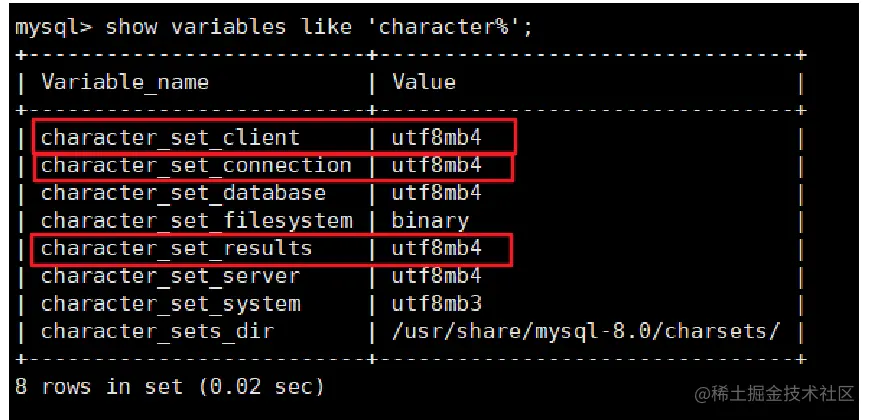
Task: Click the utf8mb4 value of character_set_client
Action: [x=437, y=138]
